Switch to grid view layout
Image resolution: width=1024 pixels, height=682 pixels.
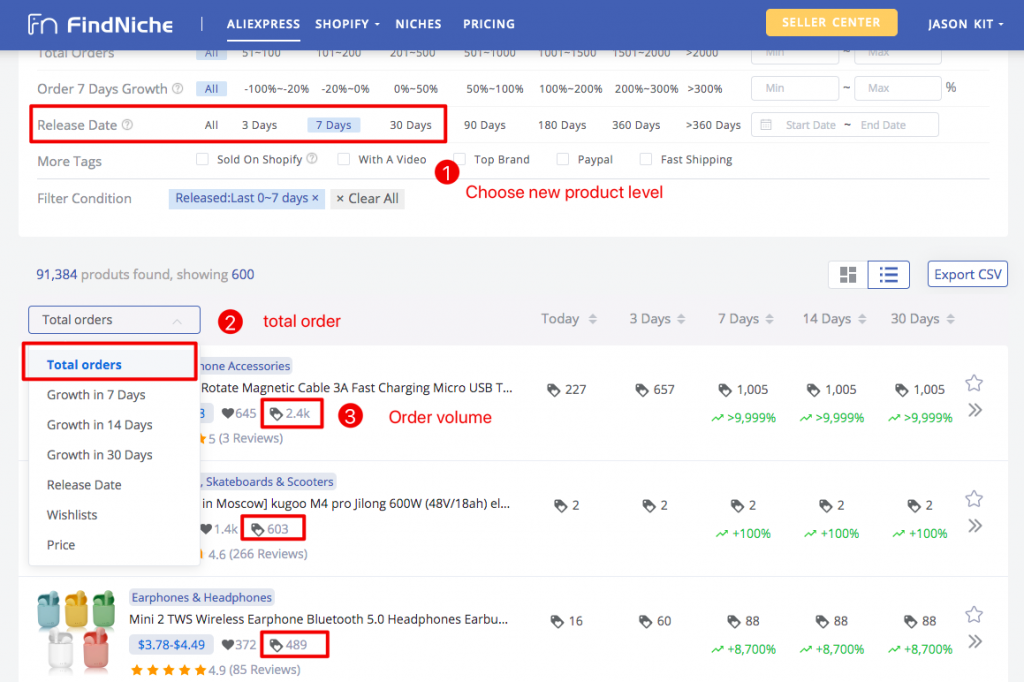[x=848, y=275]
